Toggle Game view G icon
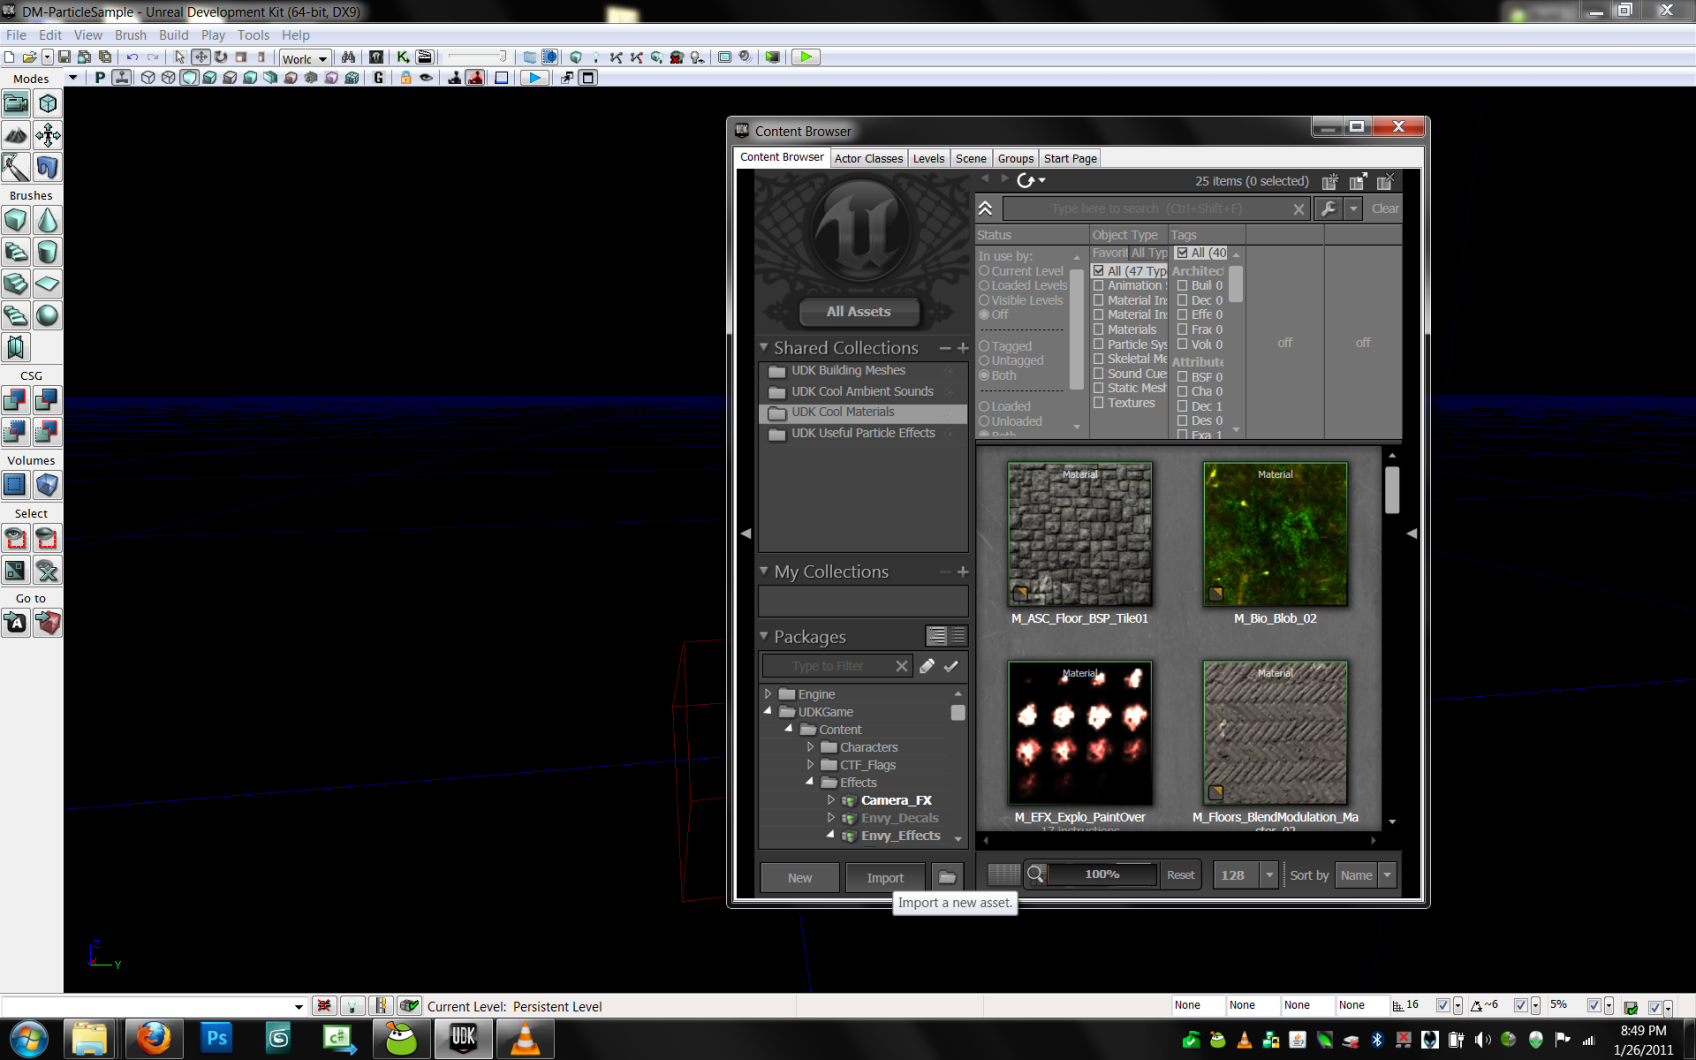1696x1060 pixels. pos(378,77)
